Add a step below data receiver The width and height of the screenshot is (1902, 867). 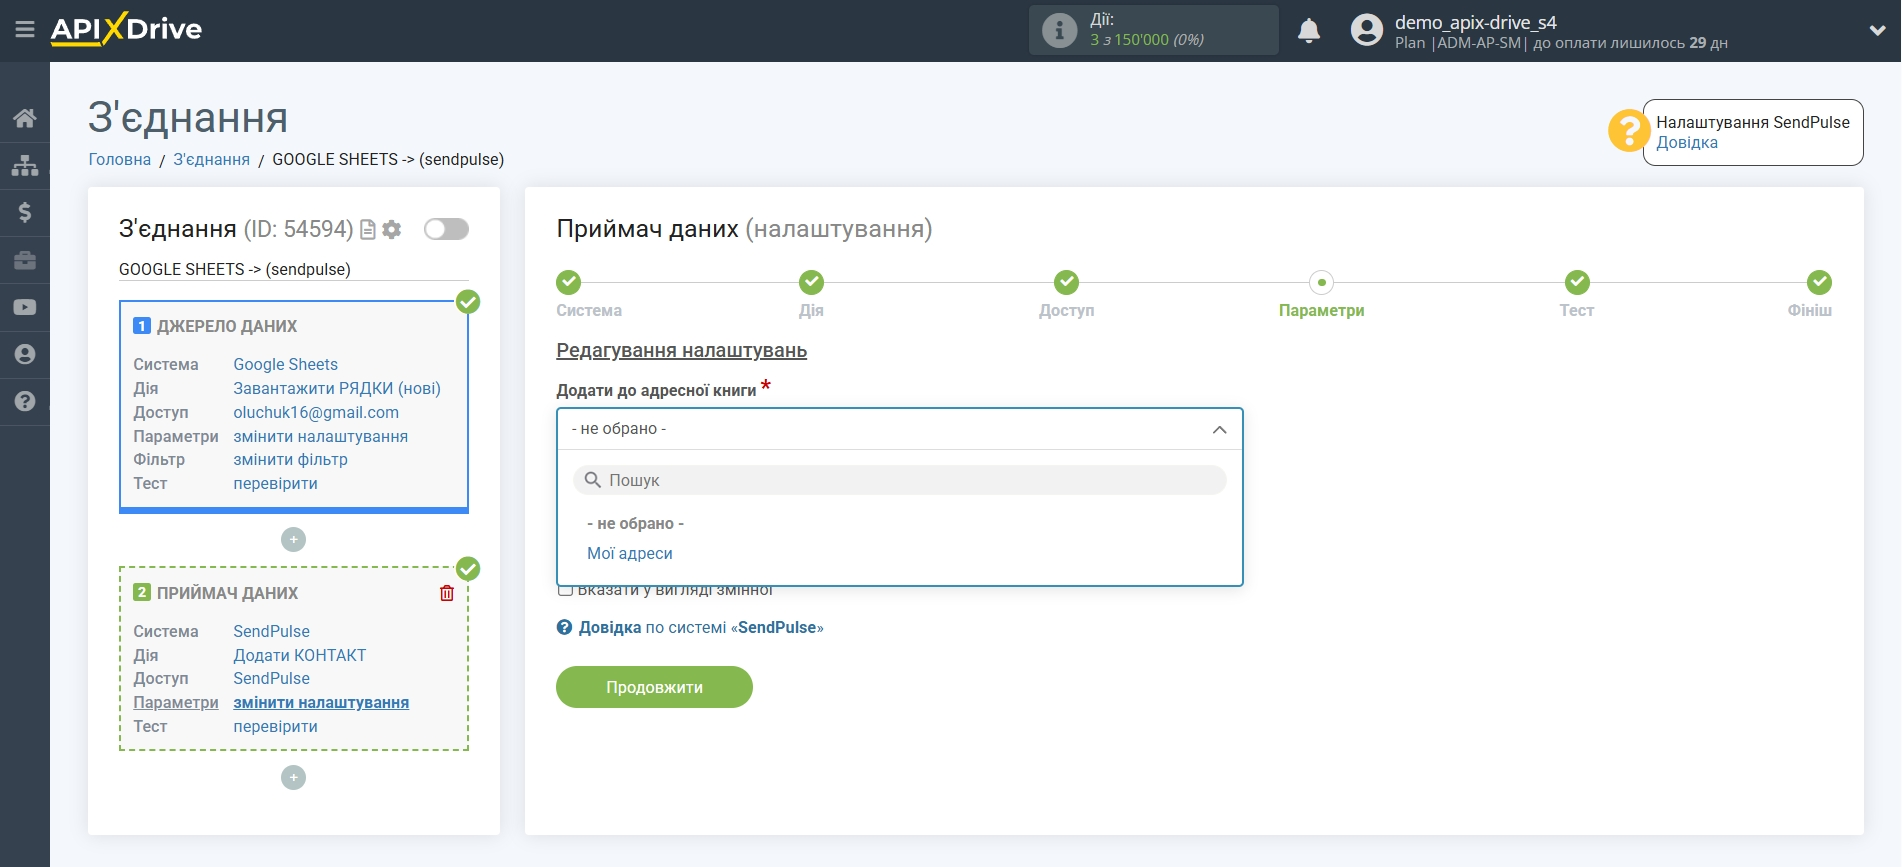point(293,778)
